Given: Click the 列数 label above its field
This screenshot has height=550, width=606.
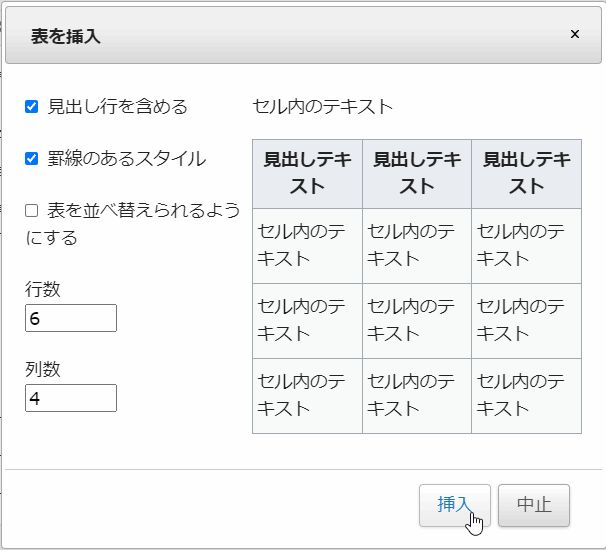Looking at the screenshot, I should [43, 369].
